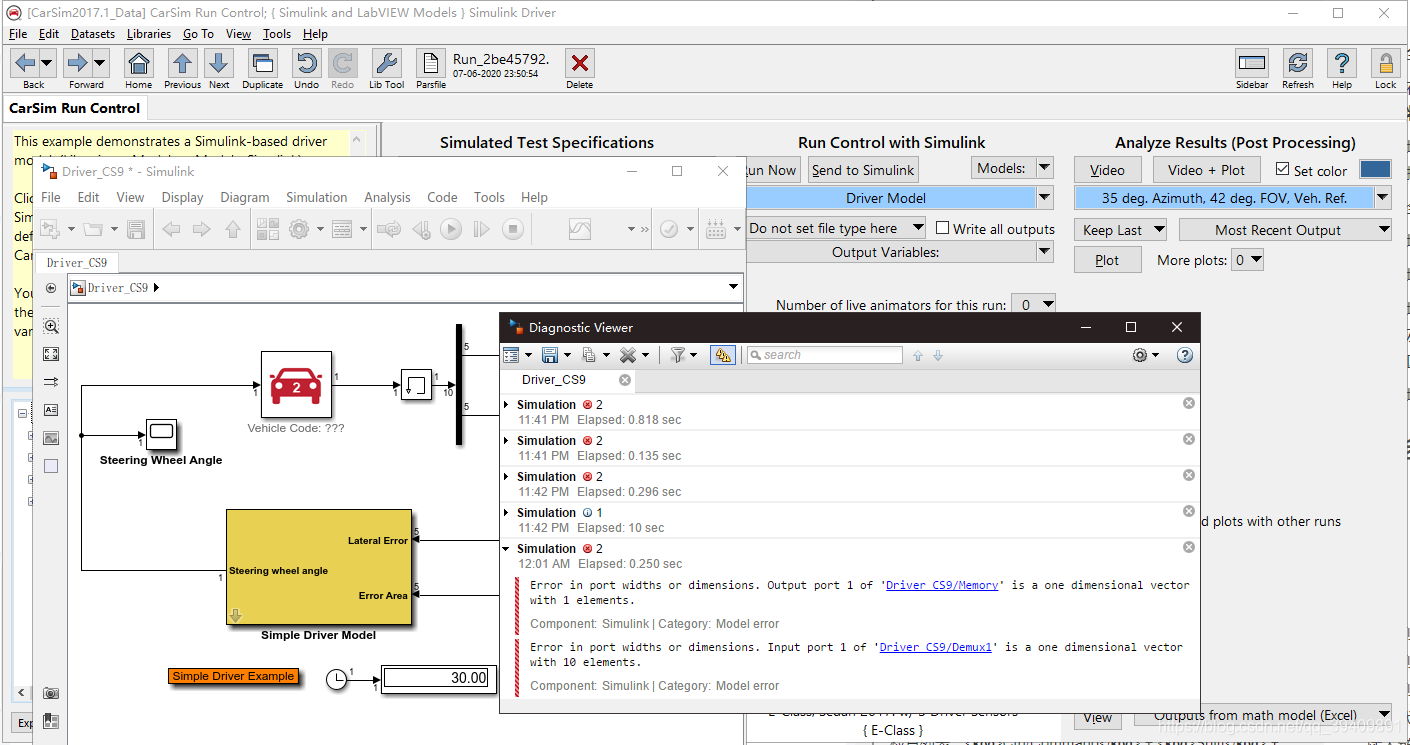Click annotation text icon in Simulink palette
This screenshot has width=1410, height=745.
click(x=51, y=410)
